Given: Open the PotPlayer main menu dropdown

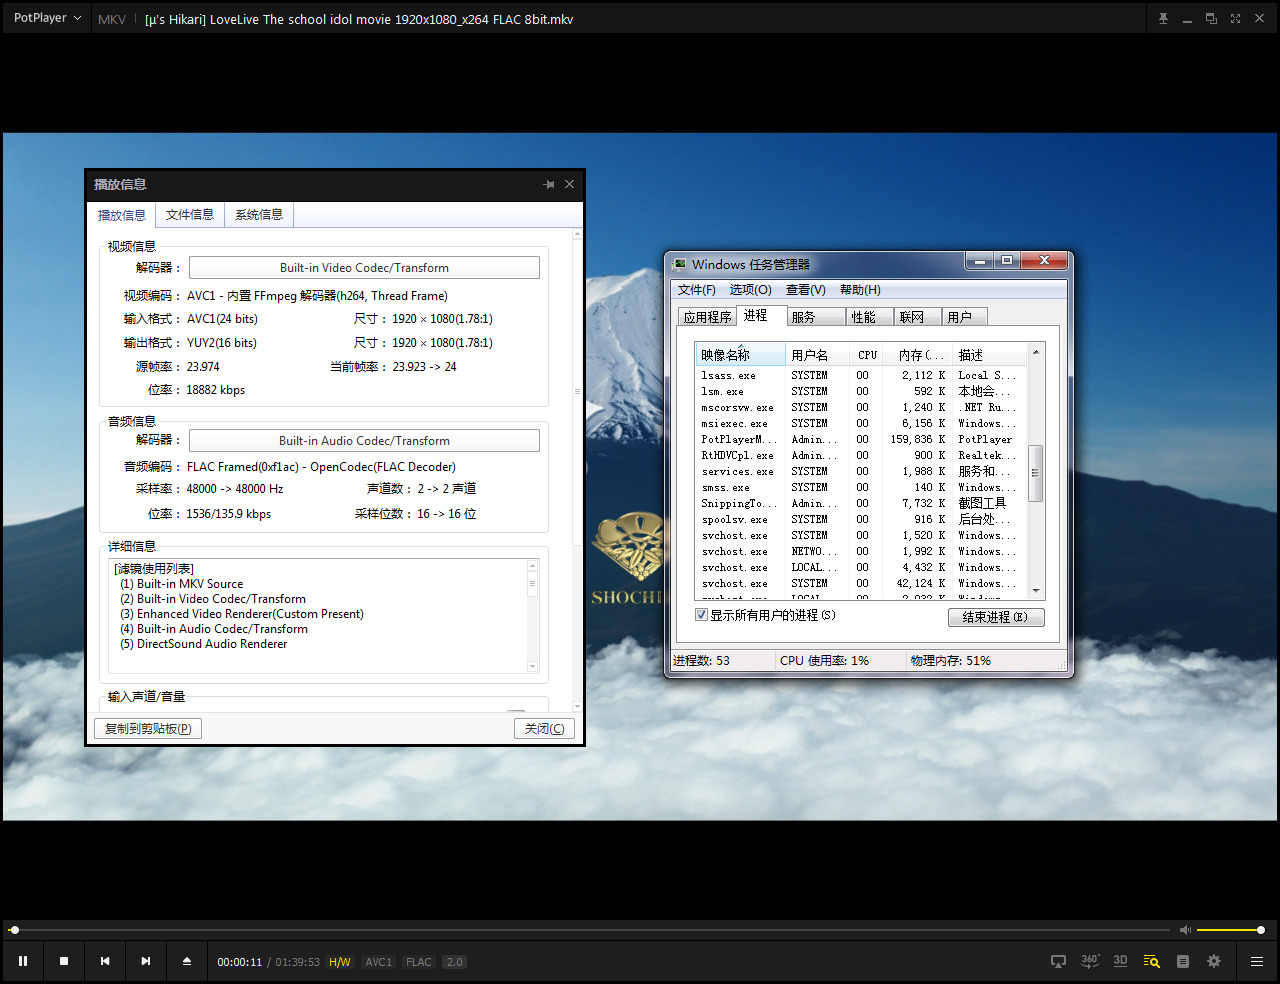Looking at the screenshot, I should pyautogui.click(x=47, y=18).
